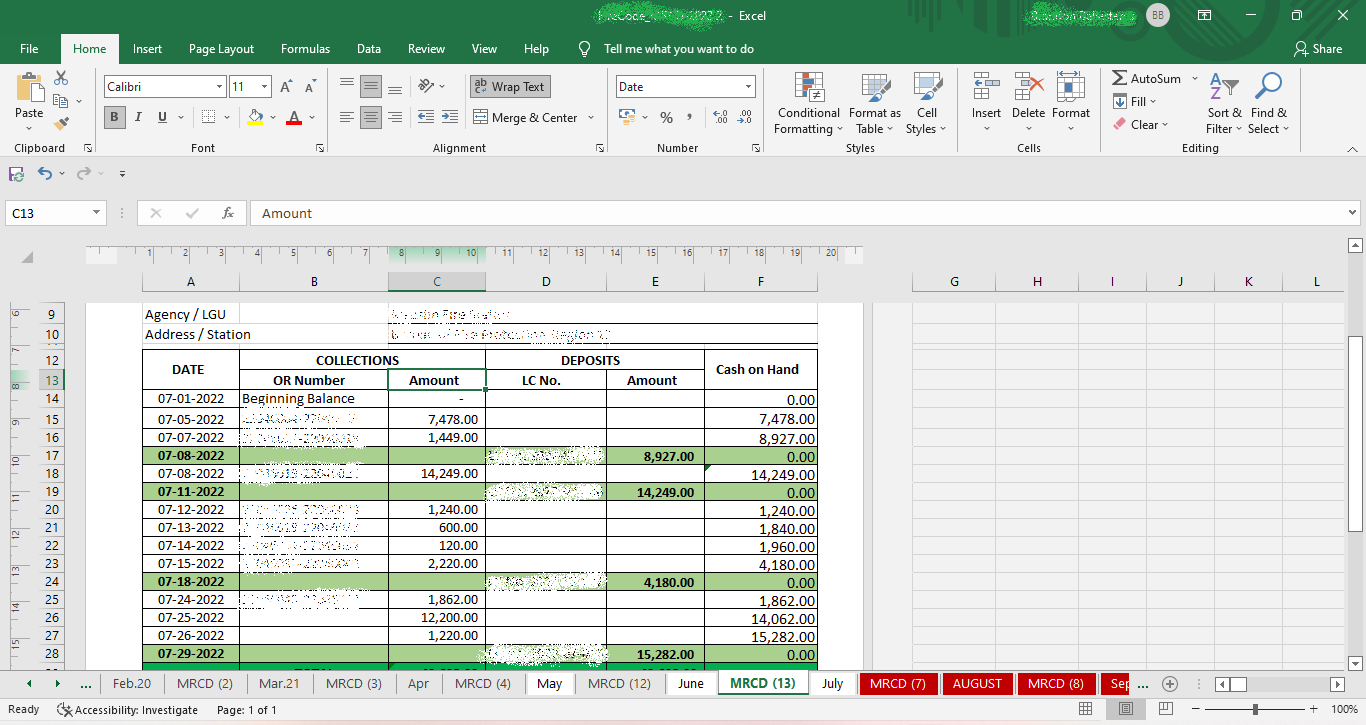Click Decrease Decimal icon

tap(744, 117)
